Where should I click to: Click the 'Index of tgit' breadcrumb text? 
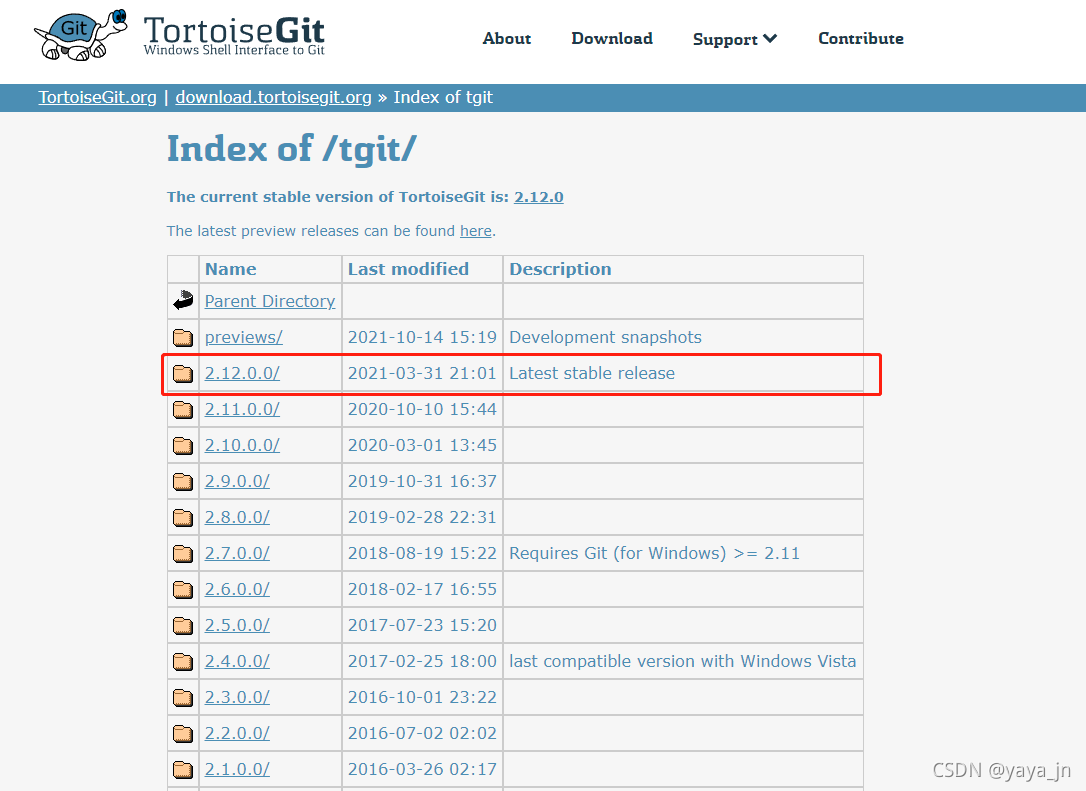[x=443, y=97]
